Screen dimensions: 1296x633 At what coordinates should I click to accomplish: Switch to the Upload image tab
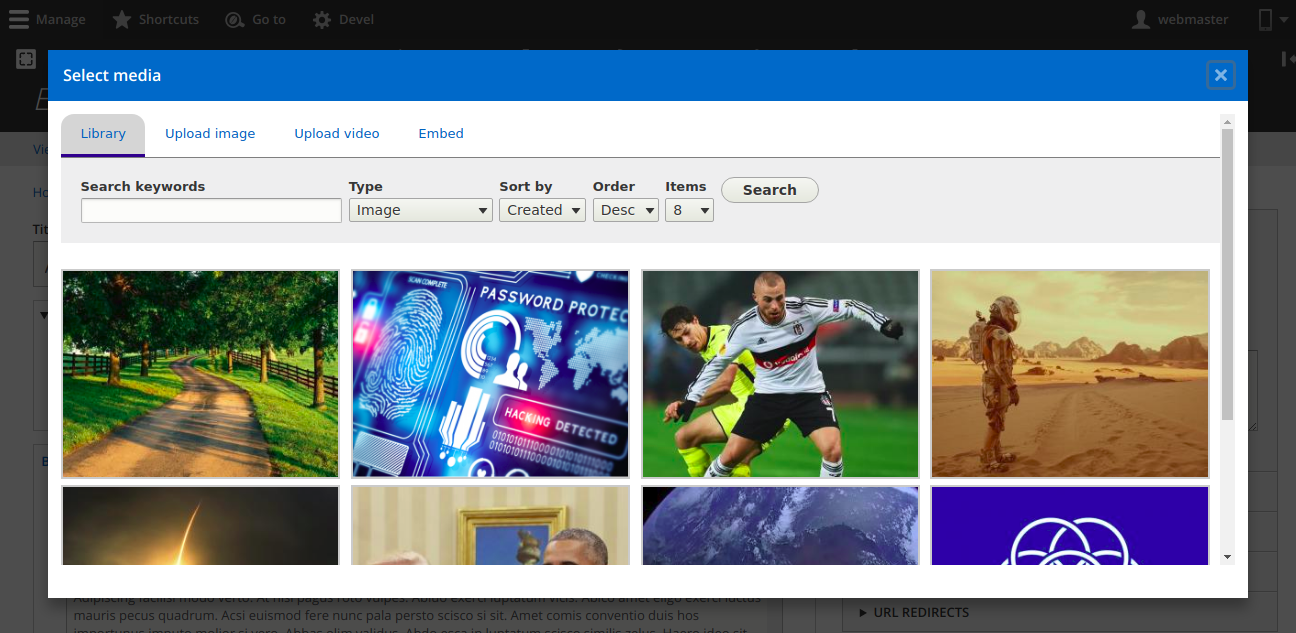(210, 134)
